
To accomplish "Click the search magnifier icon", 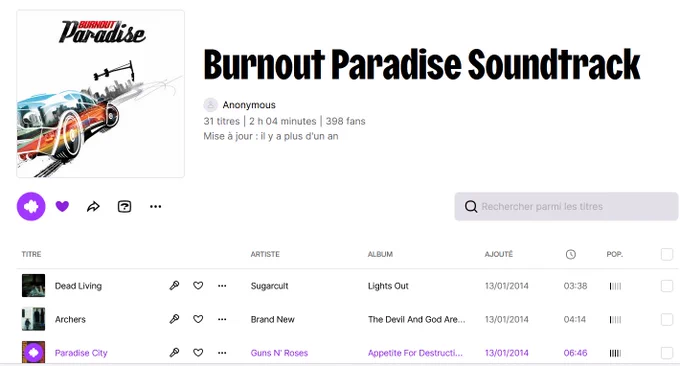I will pos(471,206).
